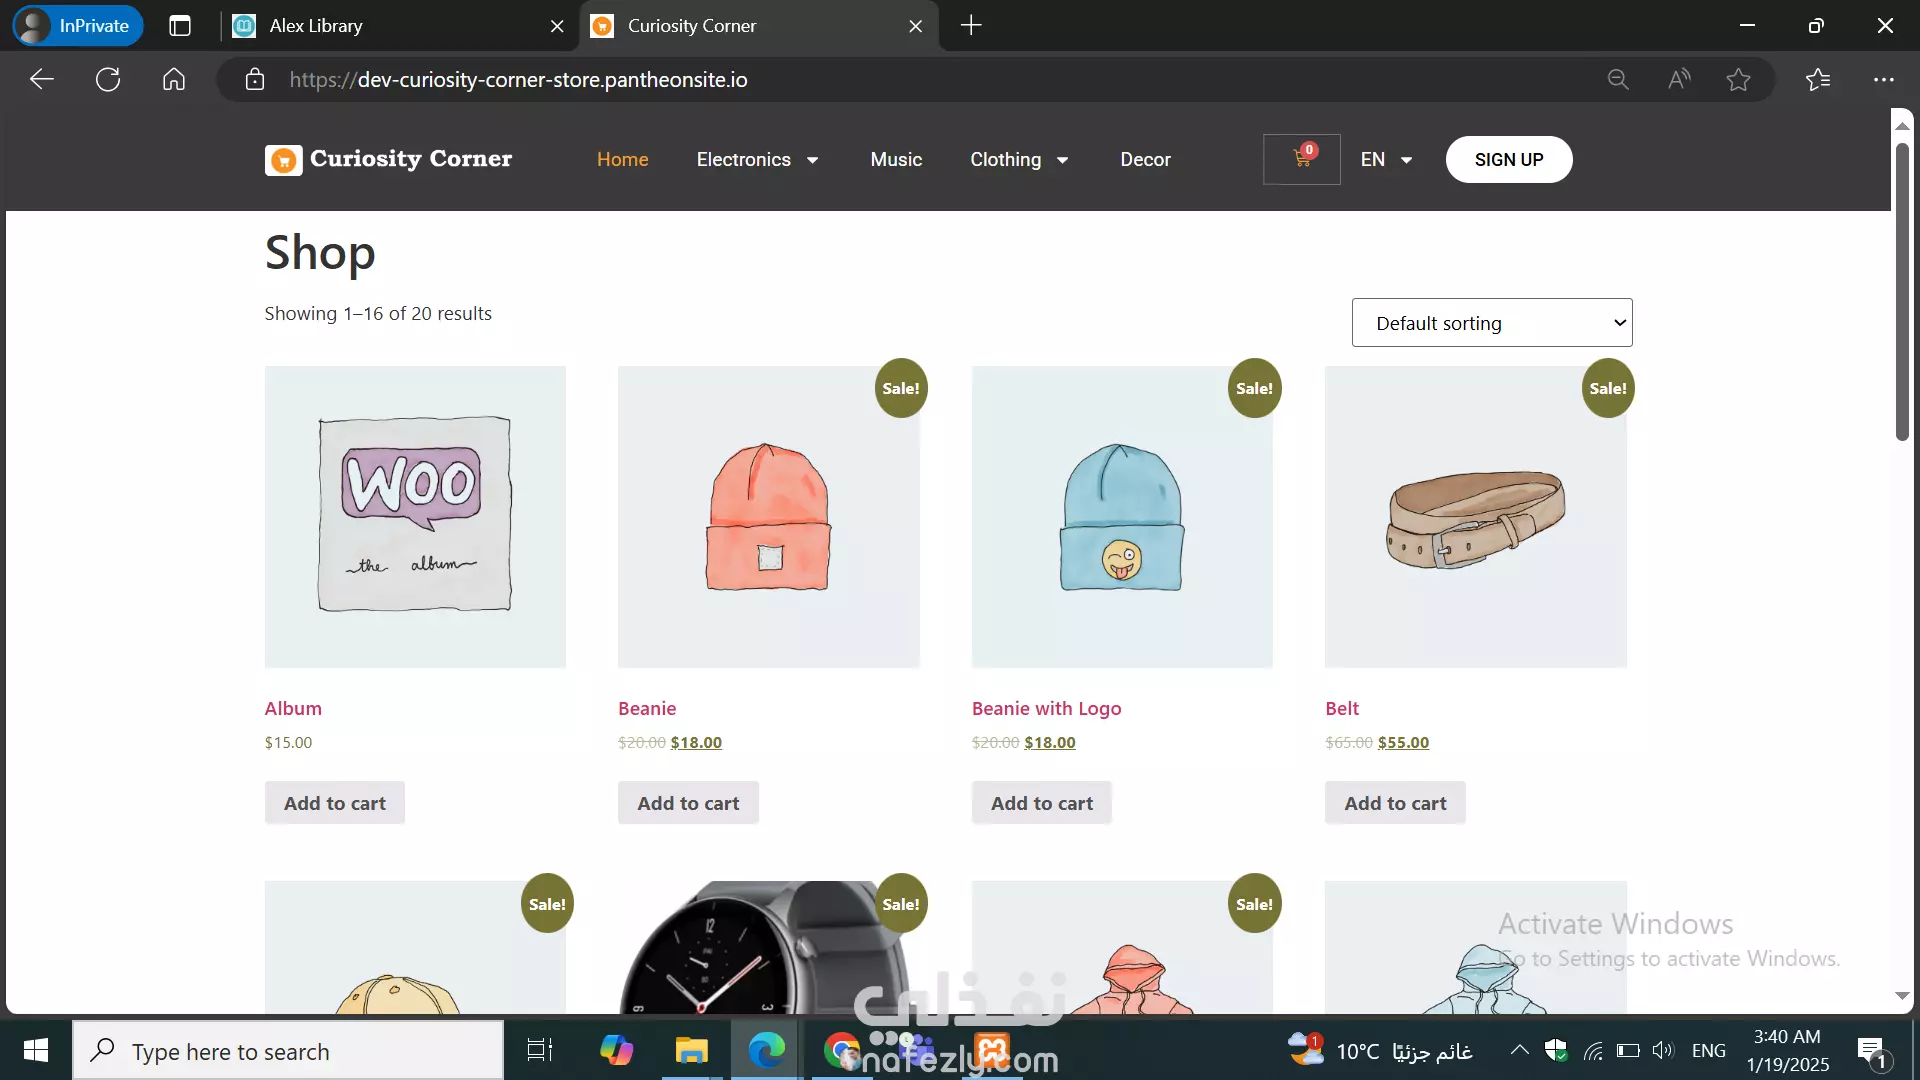This screenshot has height=1080, width=1920.
Task: Click the Curiosity Corner logo
Action: coord(388,159)
